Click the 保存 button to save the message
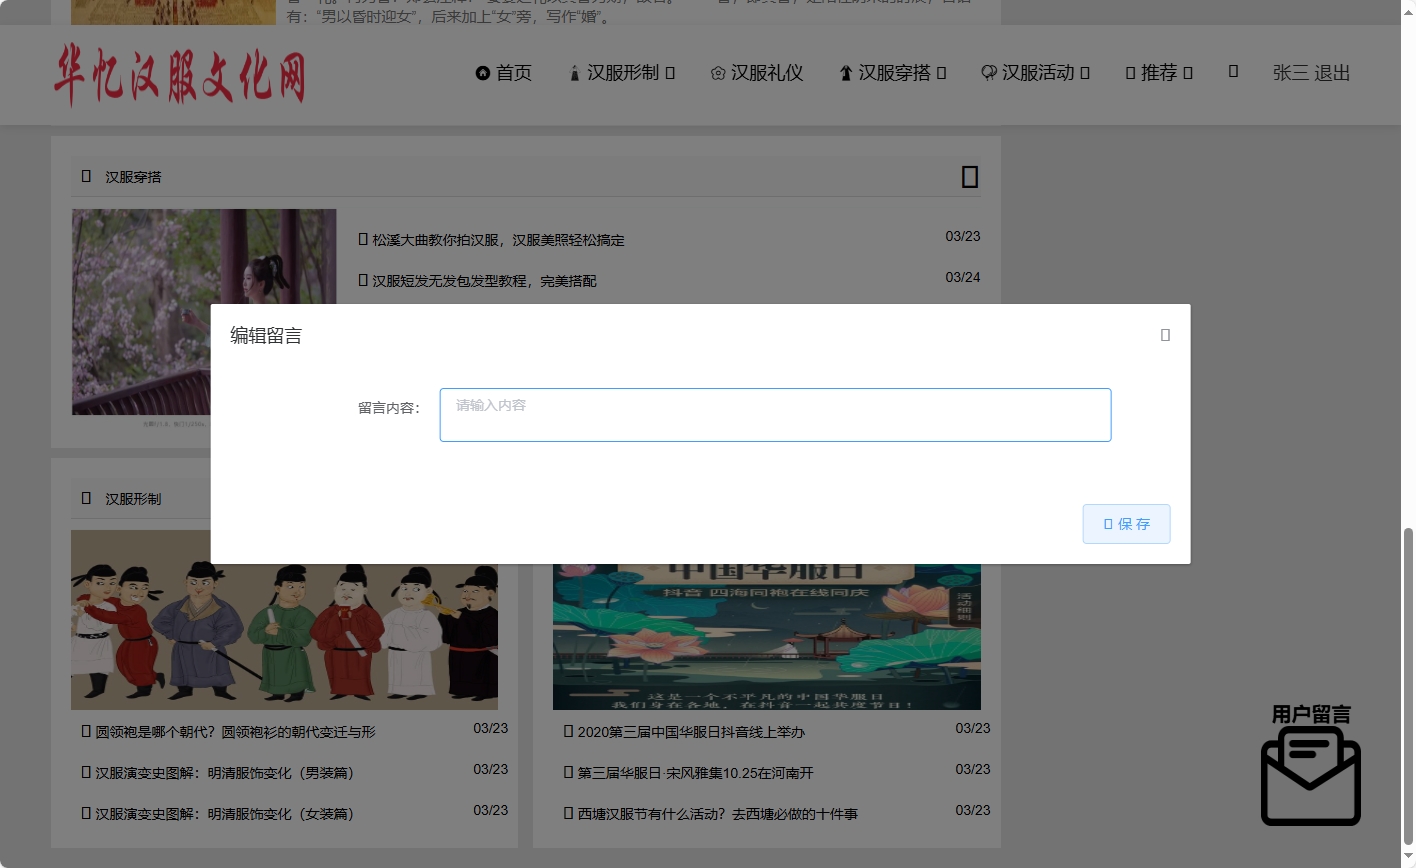The height and width of the screenshot is (868, 1416). 1126,523
